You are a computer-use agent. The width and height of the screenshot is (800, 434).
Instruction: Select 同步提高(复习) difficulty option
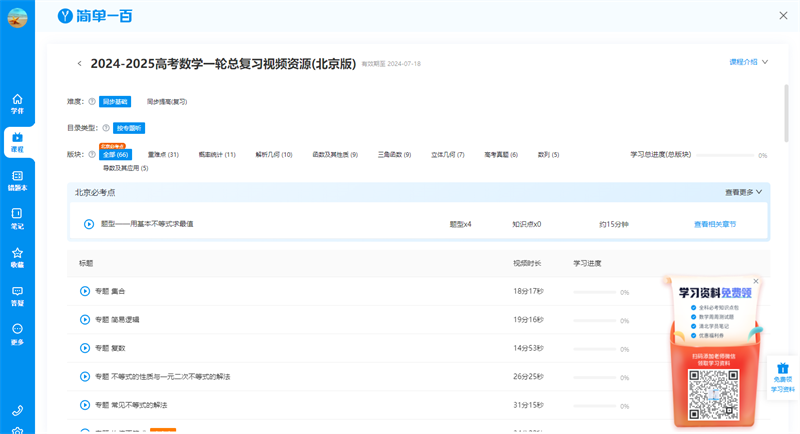[167, 102]
